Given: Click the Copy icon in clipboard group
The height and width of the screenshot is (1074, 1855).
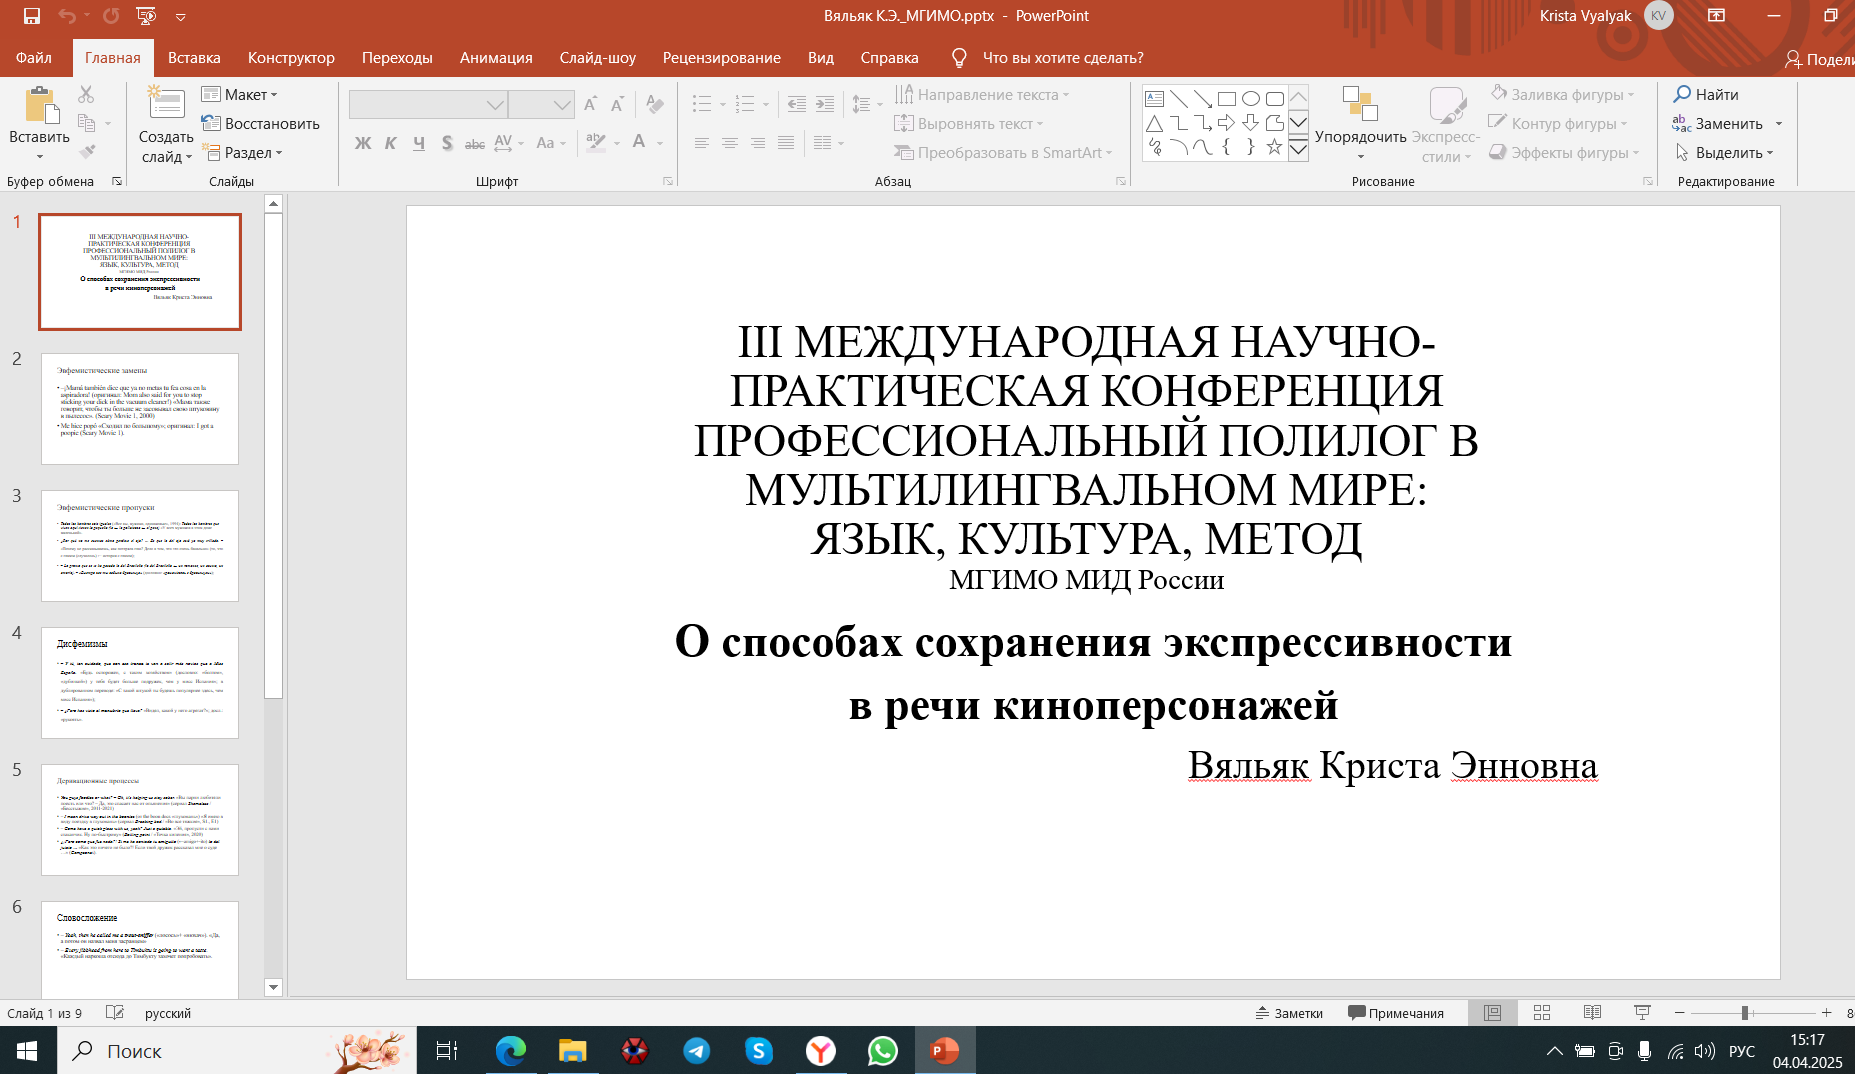Looking at the screenshot, I should pyautogui.click(x=86, y=123).
